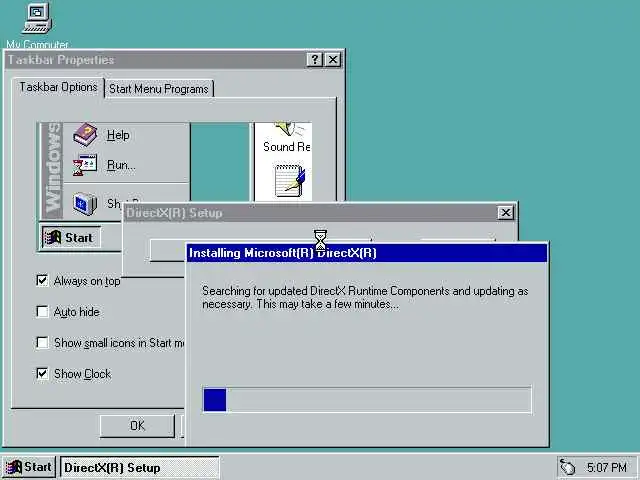Click OK in Taskbar Properties
This screenshot has height=480, width=640.
tap(137, 426)
